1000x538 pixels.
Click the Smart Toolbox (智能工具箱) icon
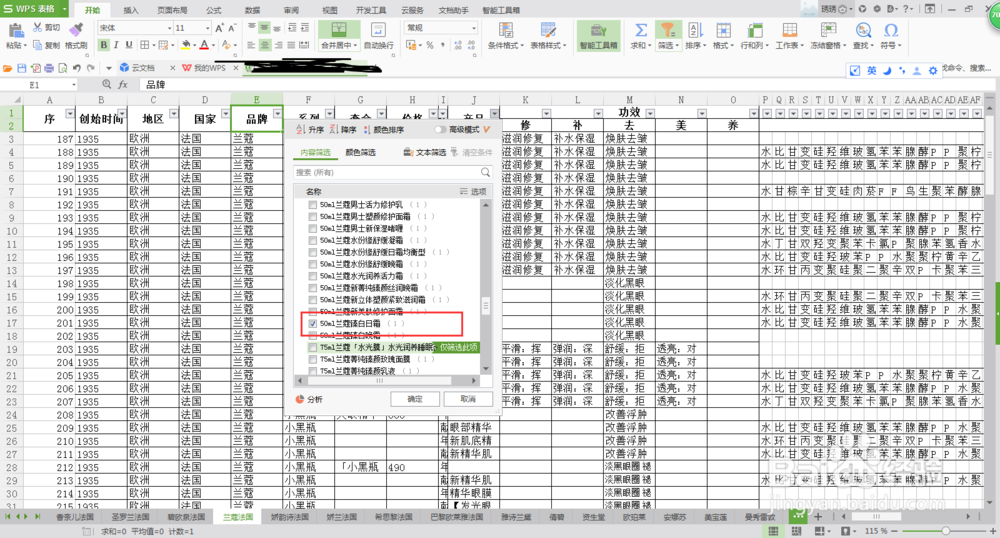click(x=598, y=30)
